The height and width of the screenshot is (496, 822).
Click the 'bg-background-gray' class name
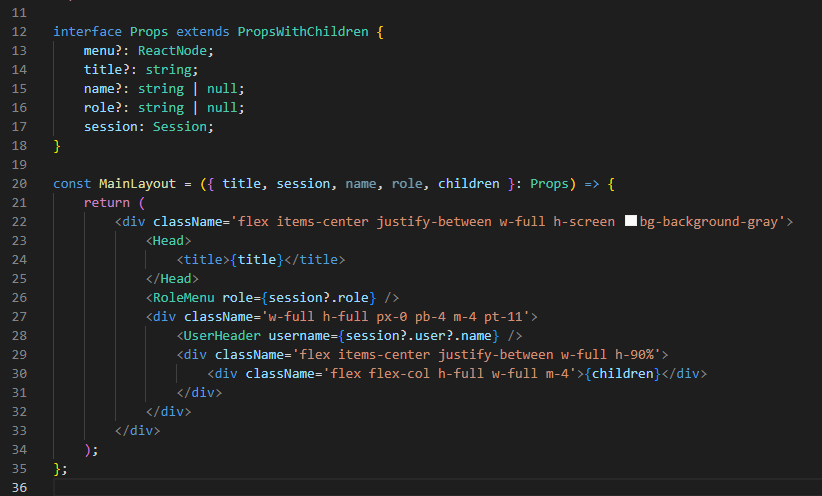pos(709,221)
